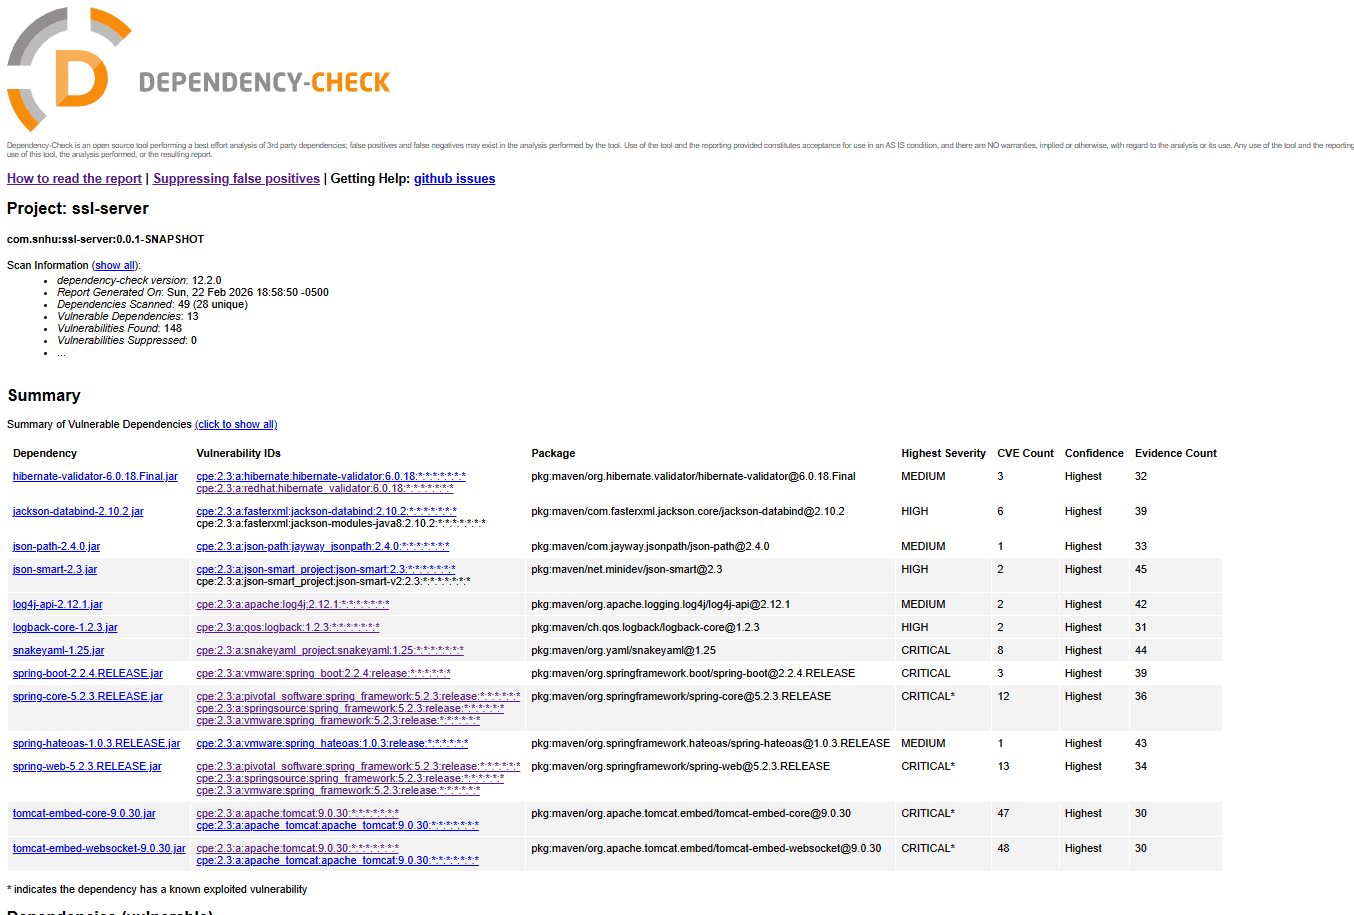Click 'com.snhu:ssl-server:0.0.1-SNAPSHOT' identifier text
The image size is (1354, 915).
[x=106, y=240]
